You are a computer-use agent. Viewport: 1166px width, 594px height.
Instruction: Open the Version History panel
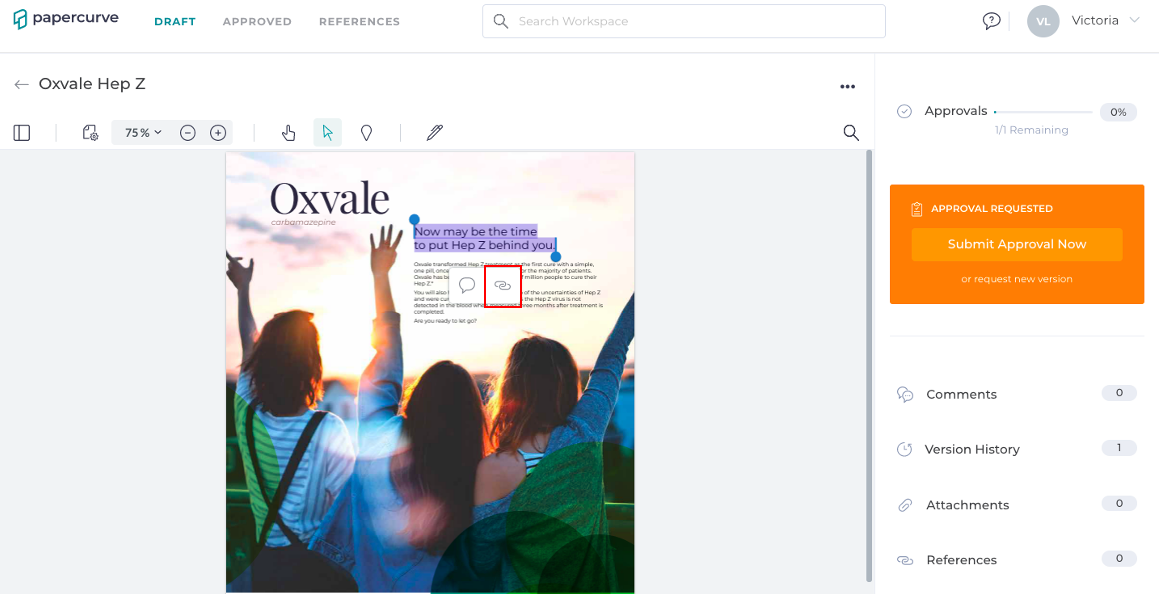point(972,450)
